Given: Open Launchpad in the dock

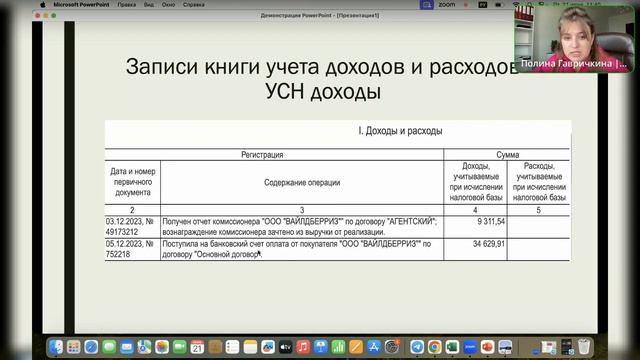Looking at the screenshot, I should [x=73, y=347].
